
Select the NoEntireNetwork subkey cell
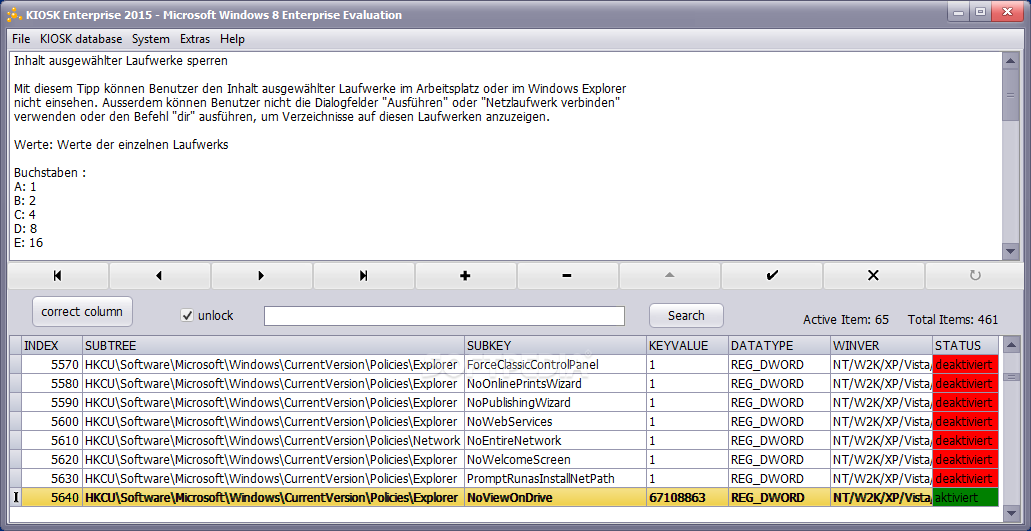coord(555,440)
